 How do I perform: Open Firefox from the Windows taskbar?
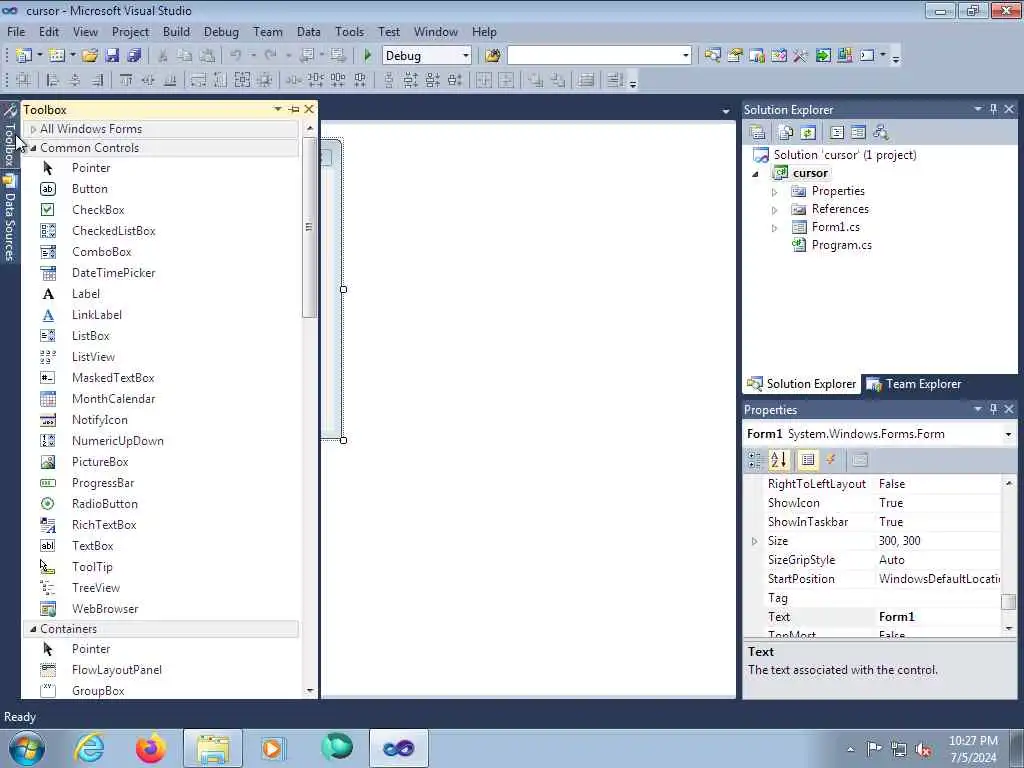pyautogui.click(x=151, y=748)
